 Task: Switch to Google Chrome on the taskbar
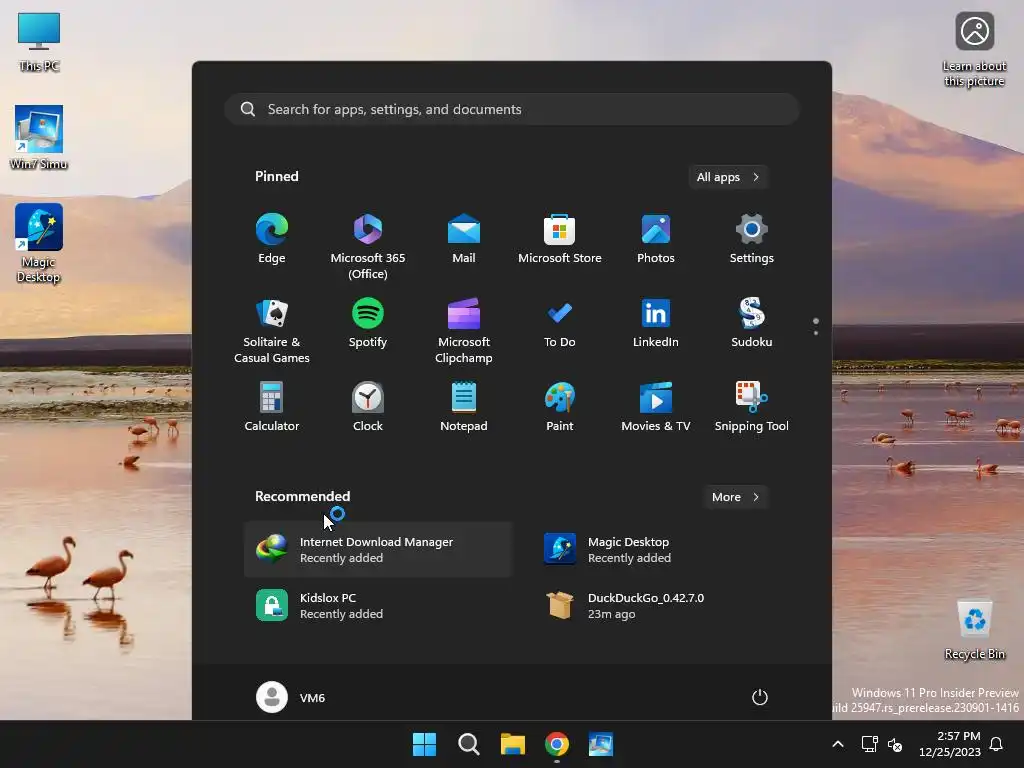pos(556,744)
